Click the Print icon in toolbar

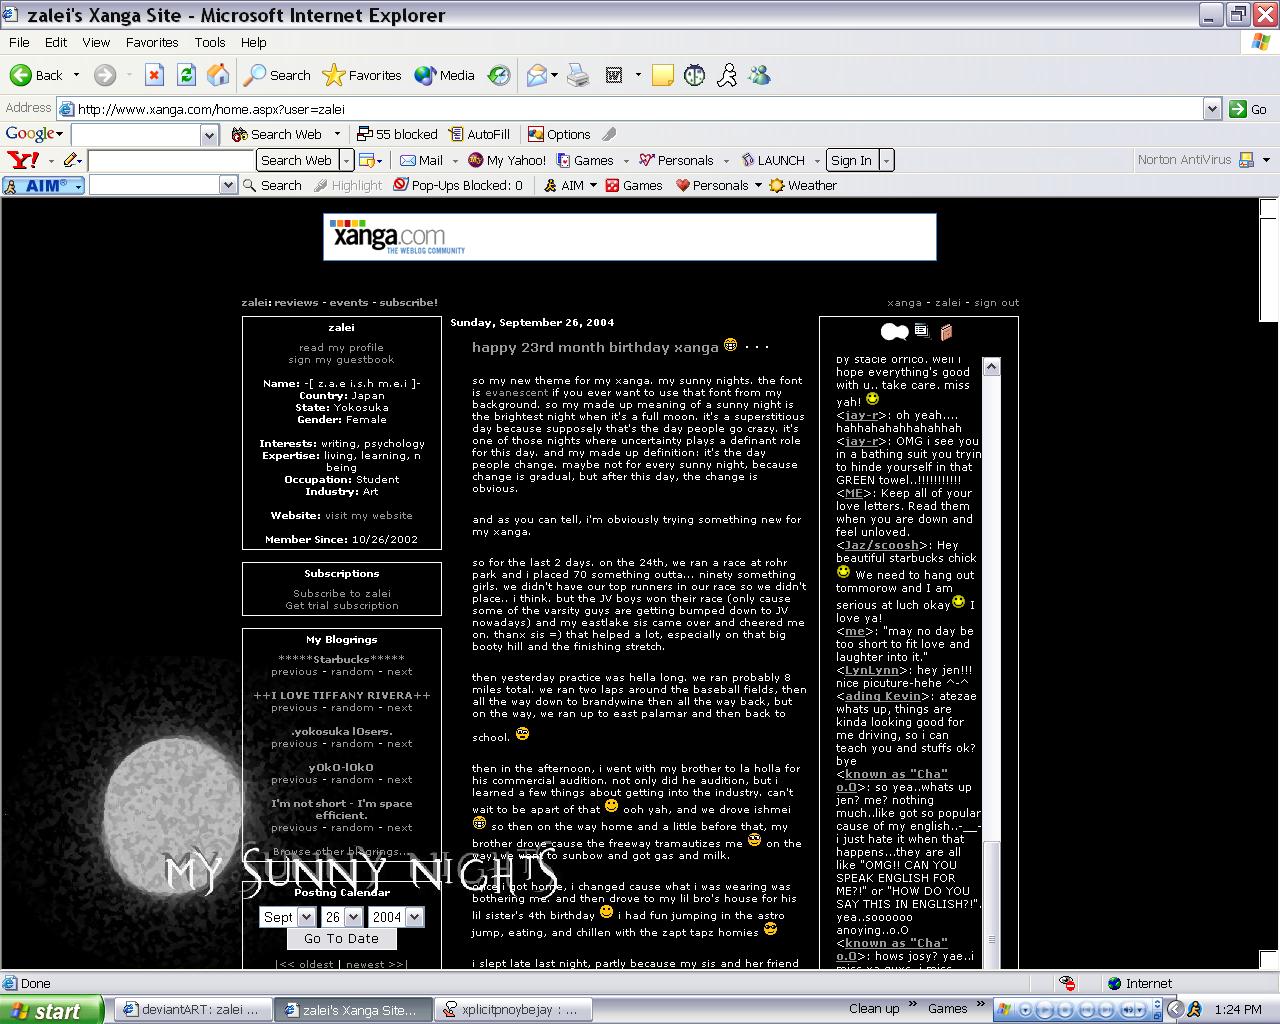(578, 75)
